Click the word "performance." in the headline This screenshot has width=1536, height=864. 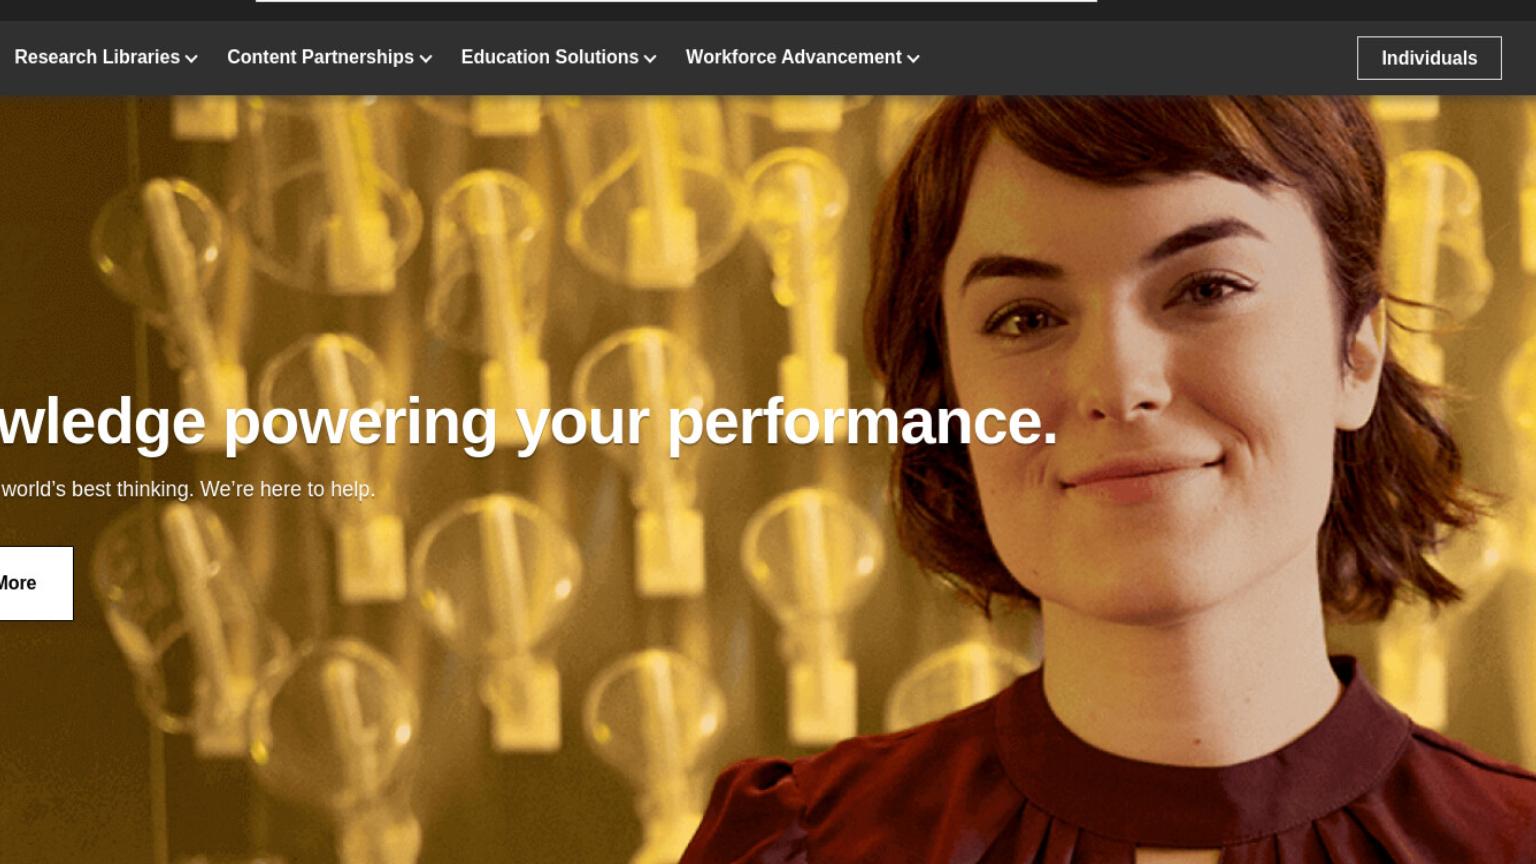[x=862, y=422]
